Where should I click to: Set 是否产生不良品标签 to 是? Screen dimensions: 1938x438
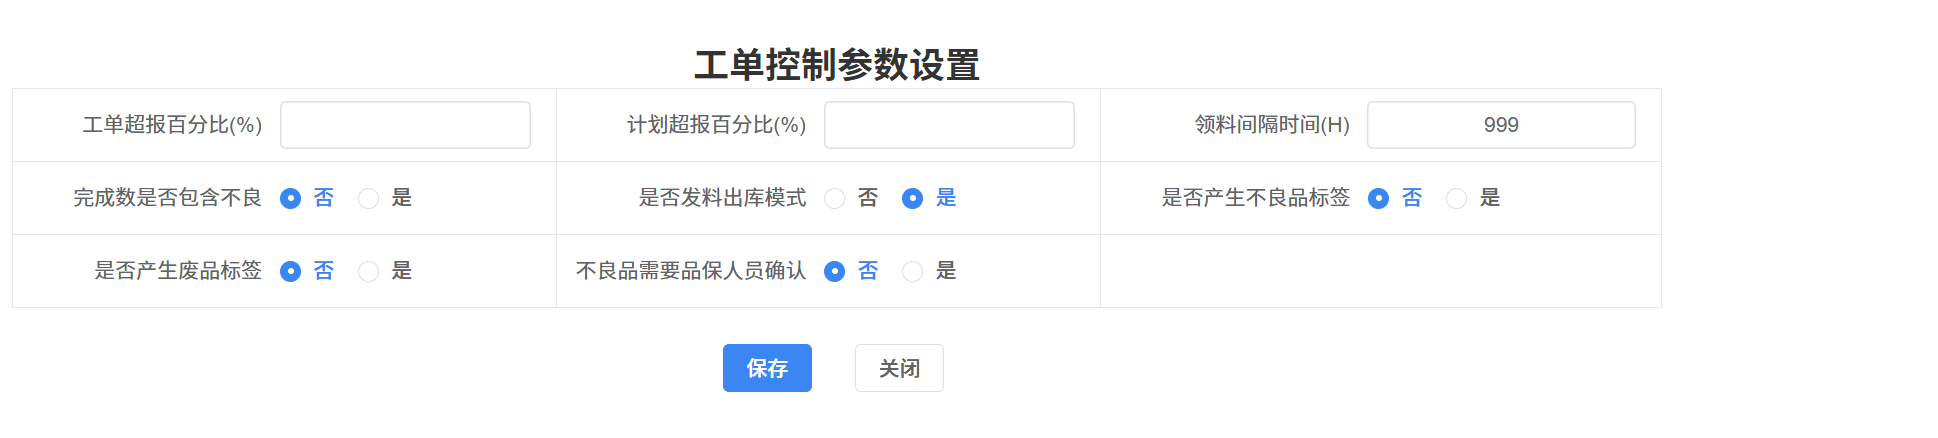click(x=1457, y=198)
